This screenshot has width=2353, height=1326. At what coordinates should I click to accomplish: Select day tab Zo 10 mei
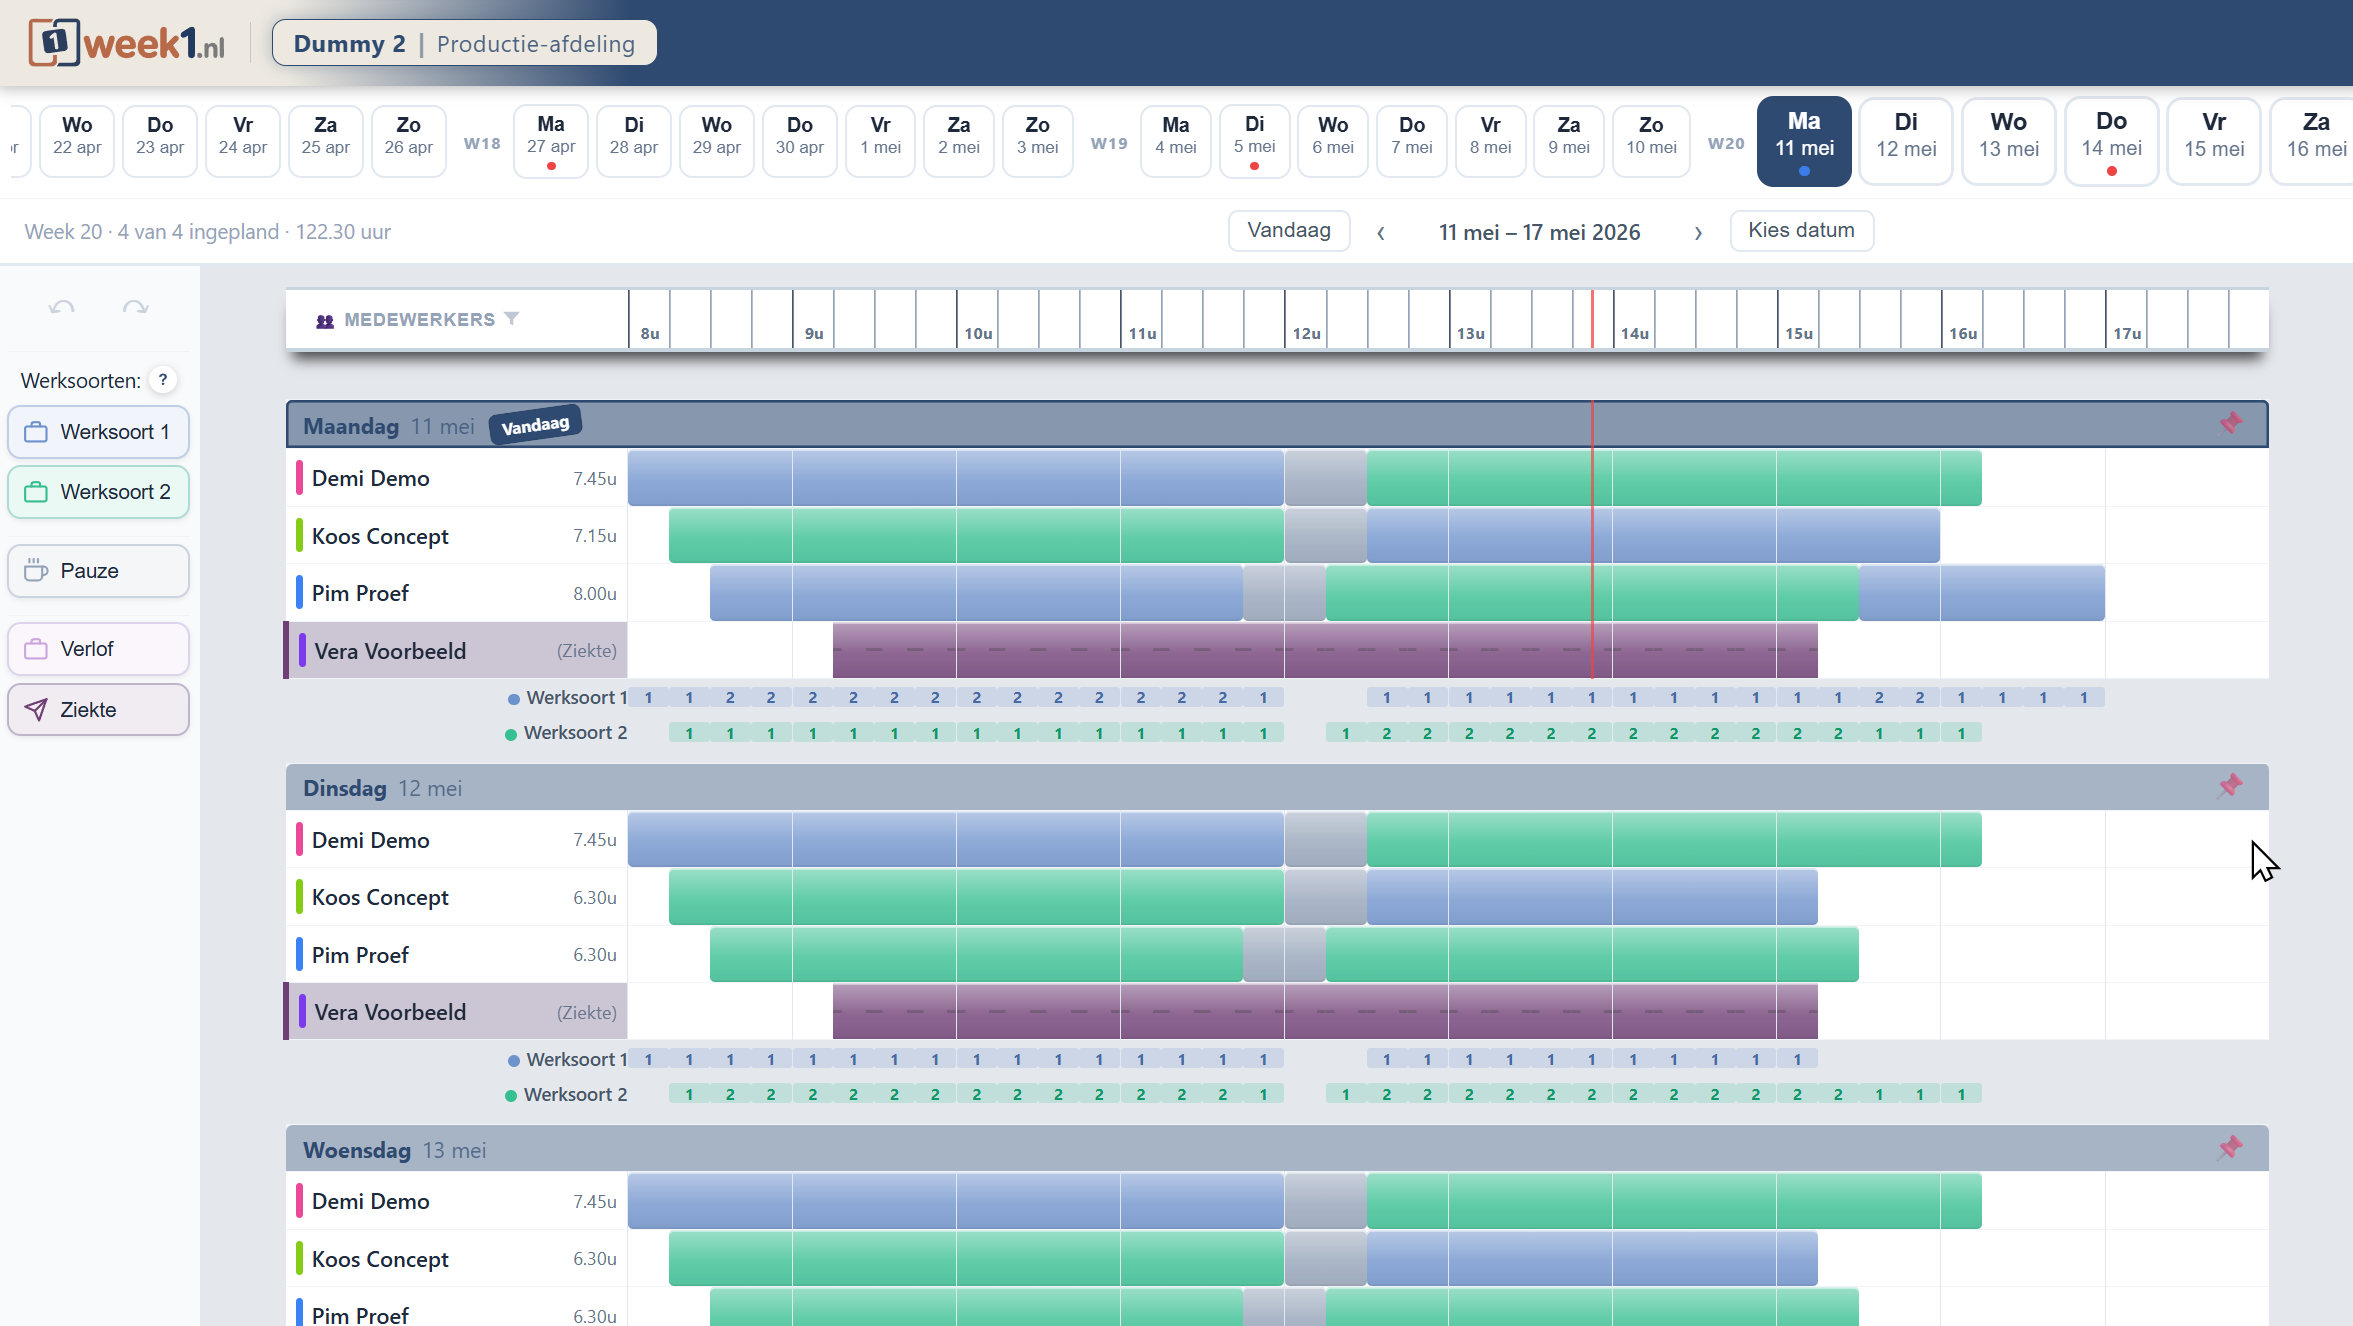[x=1651, y=141]
